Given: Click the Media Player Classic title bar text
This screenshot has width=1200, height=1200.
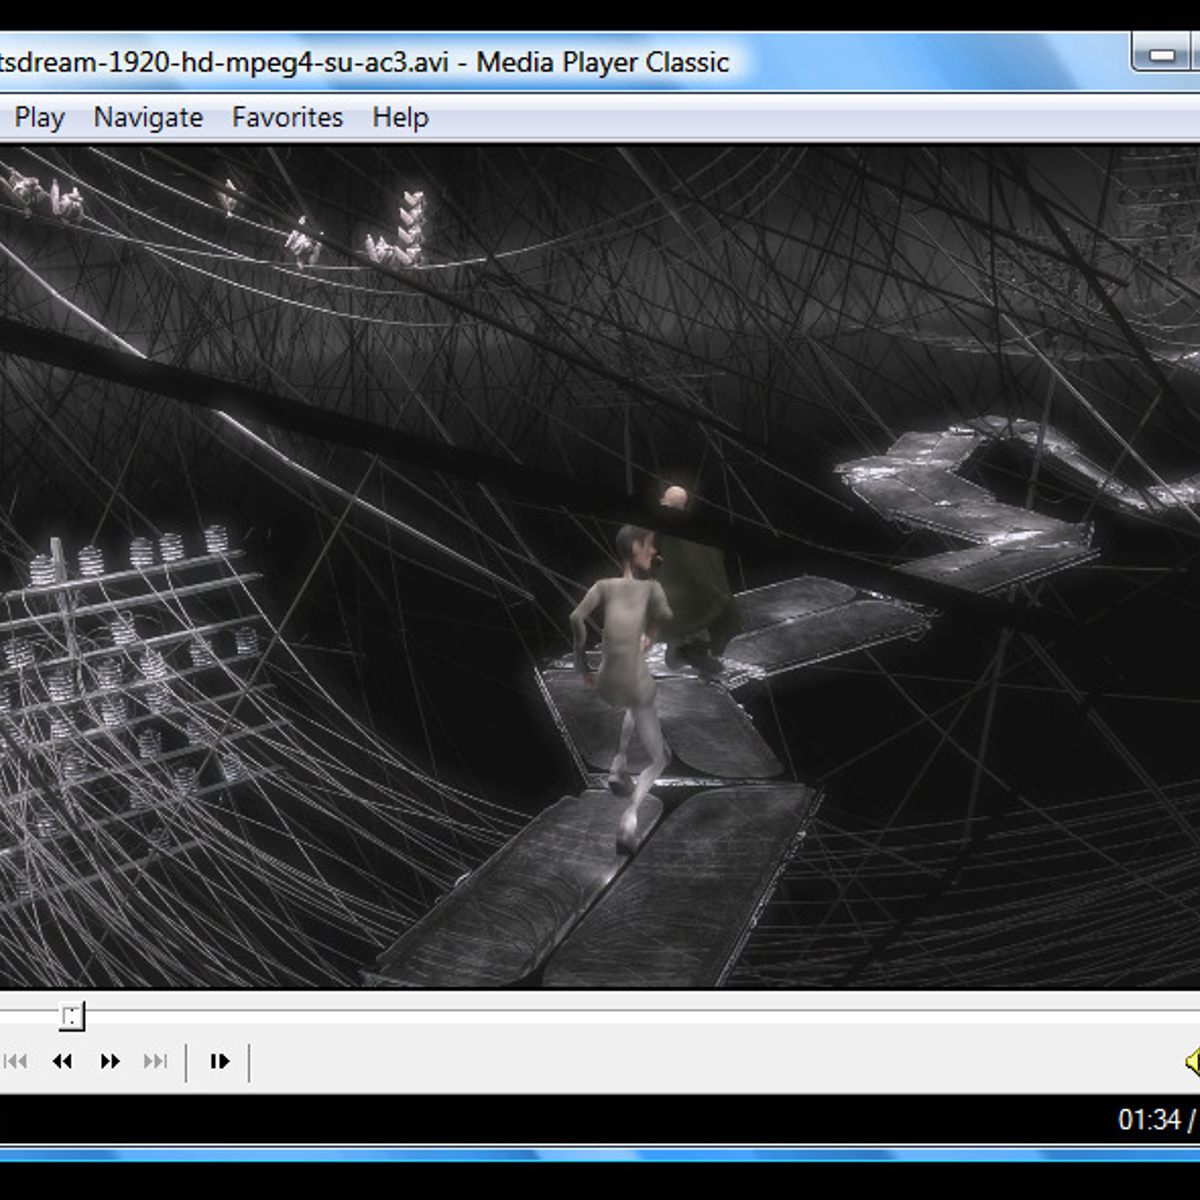Looking at the screenshot, I should (603, 62).
